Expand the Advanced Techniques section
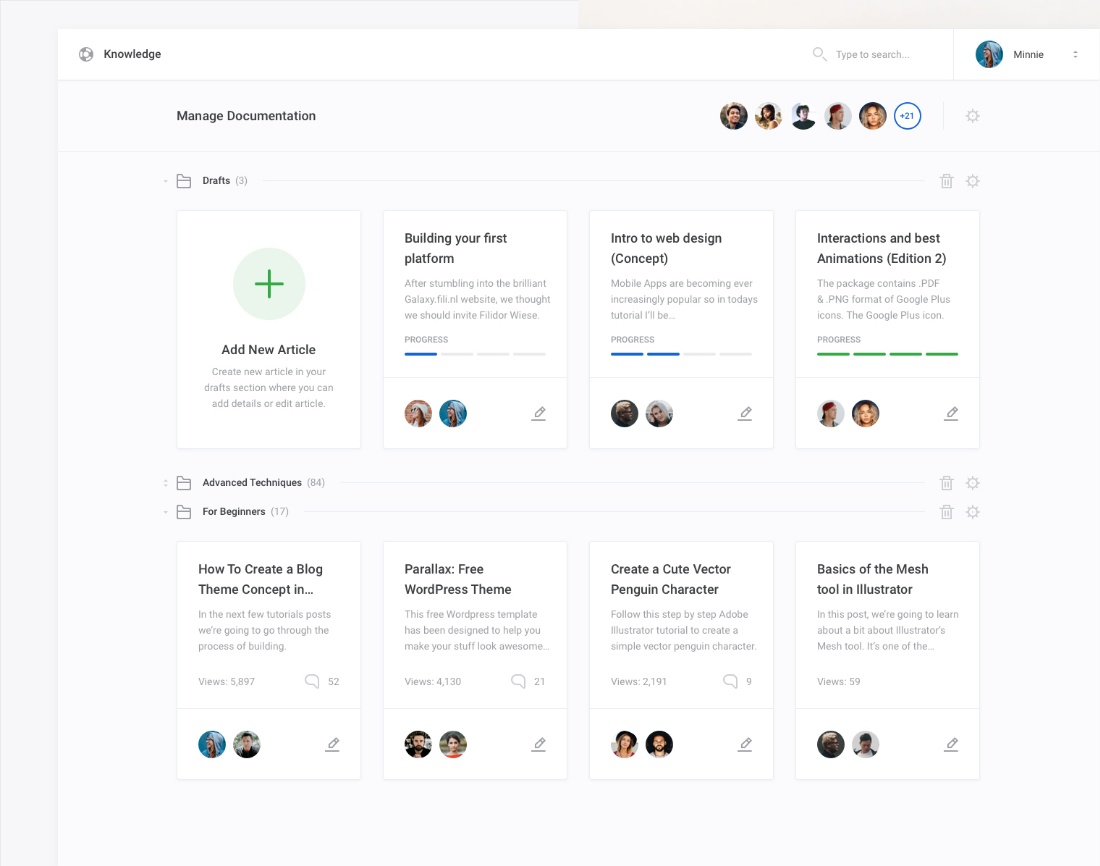The image size is (1100, 866). click(164, 483)
